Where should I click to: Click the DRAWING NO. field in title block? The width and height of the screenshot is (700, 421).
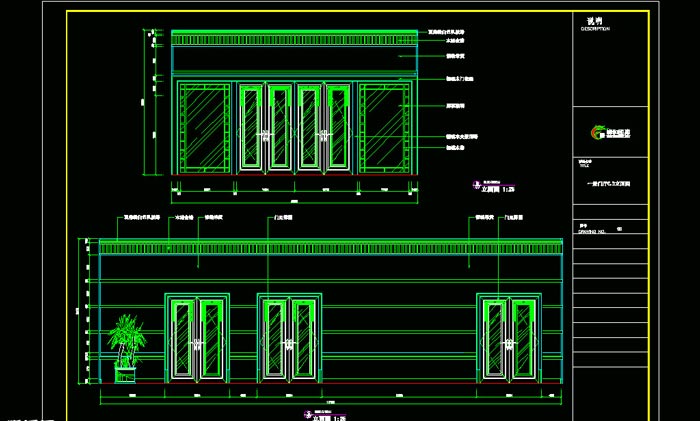pos(594,230)
